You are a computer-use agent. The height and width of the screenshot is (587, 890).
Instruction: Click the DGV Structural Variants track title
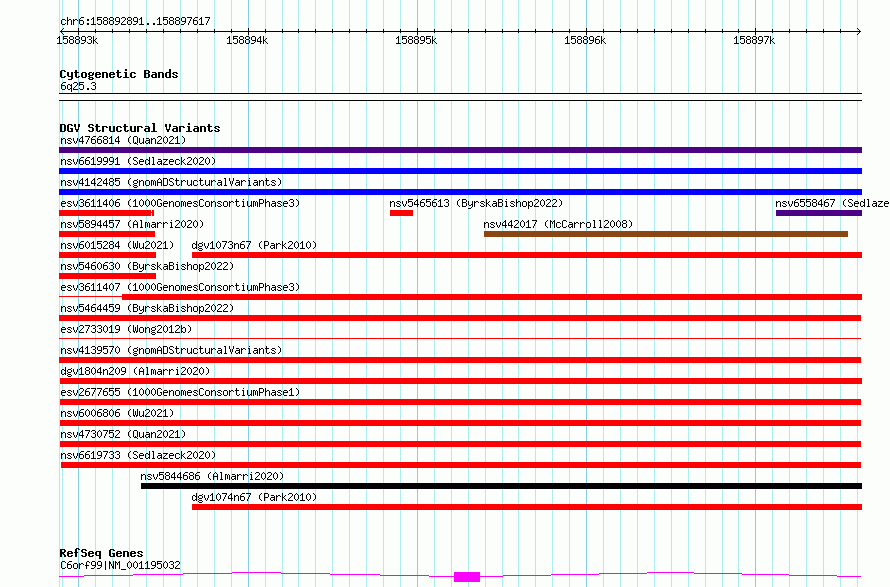(x=140, y=128)
